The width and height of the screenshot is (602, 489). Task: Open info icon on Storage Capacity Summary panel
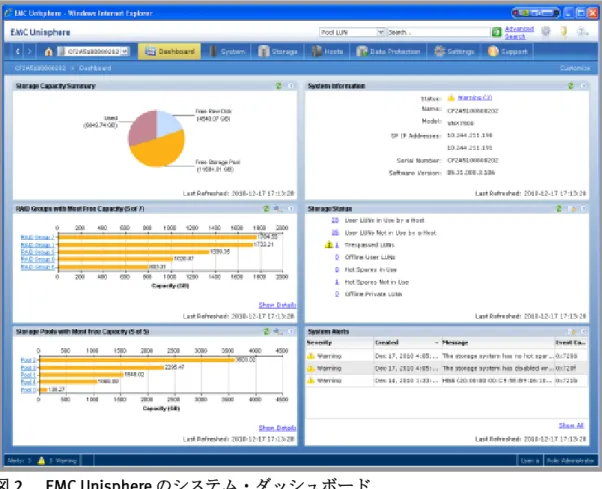click(291, 86)
